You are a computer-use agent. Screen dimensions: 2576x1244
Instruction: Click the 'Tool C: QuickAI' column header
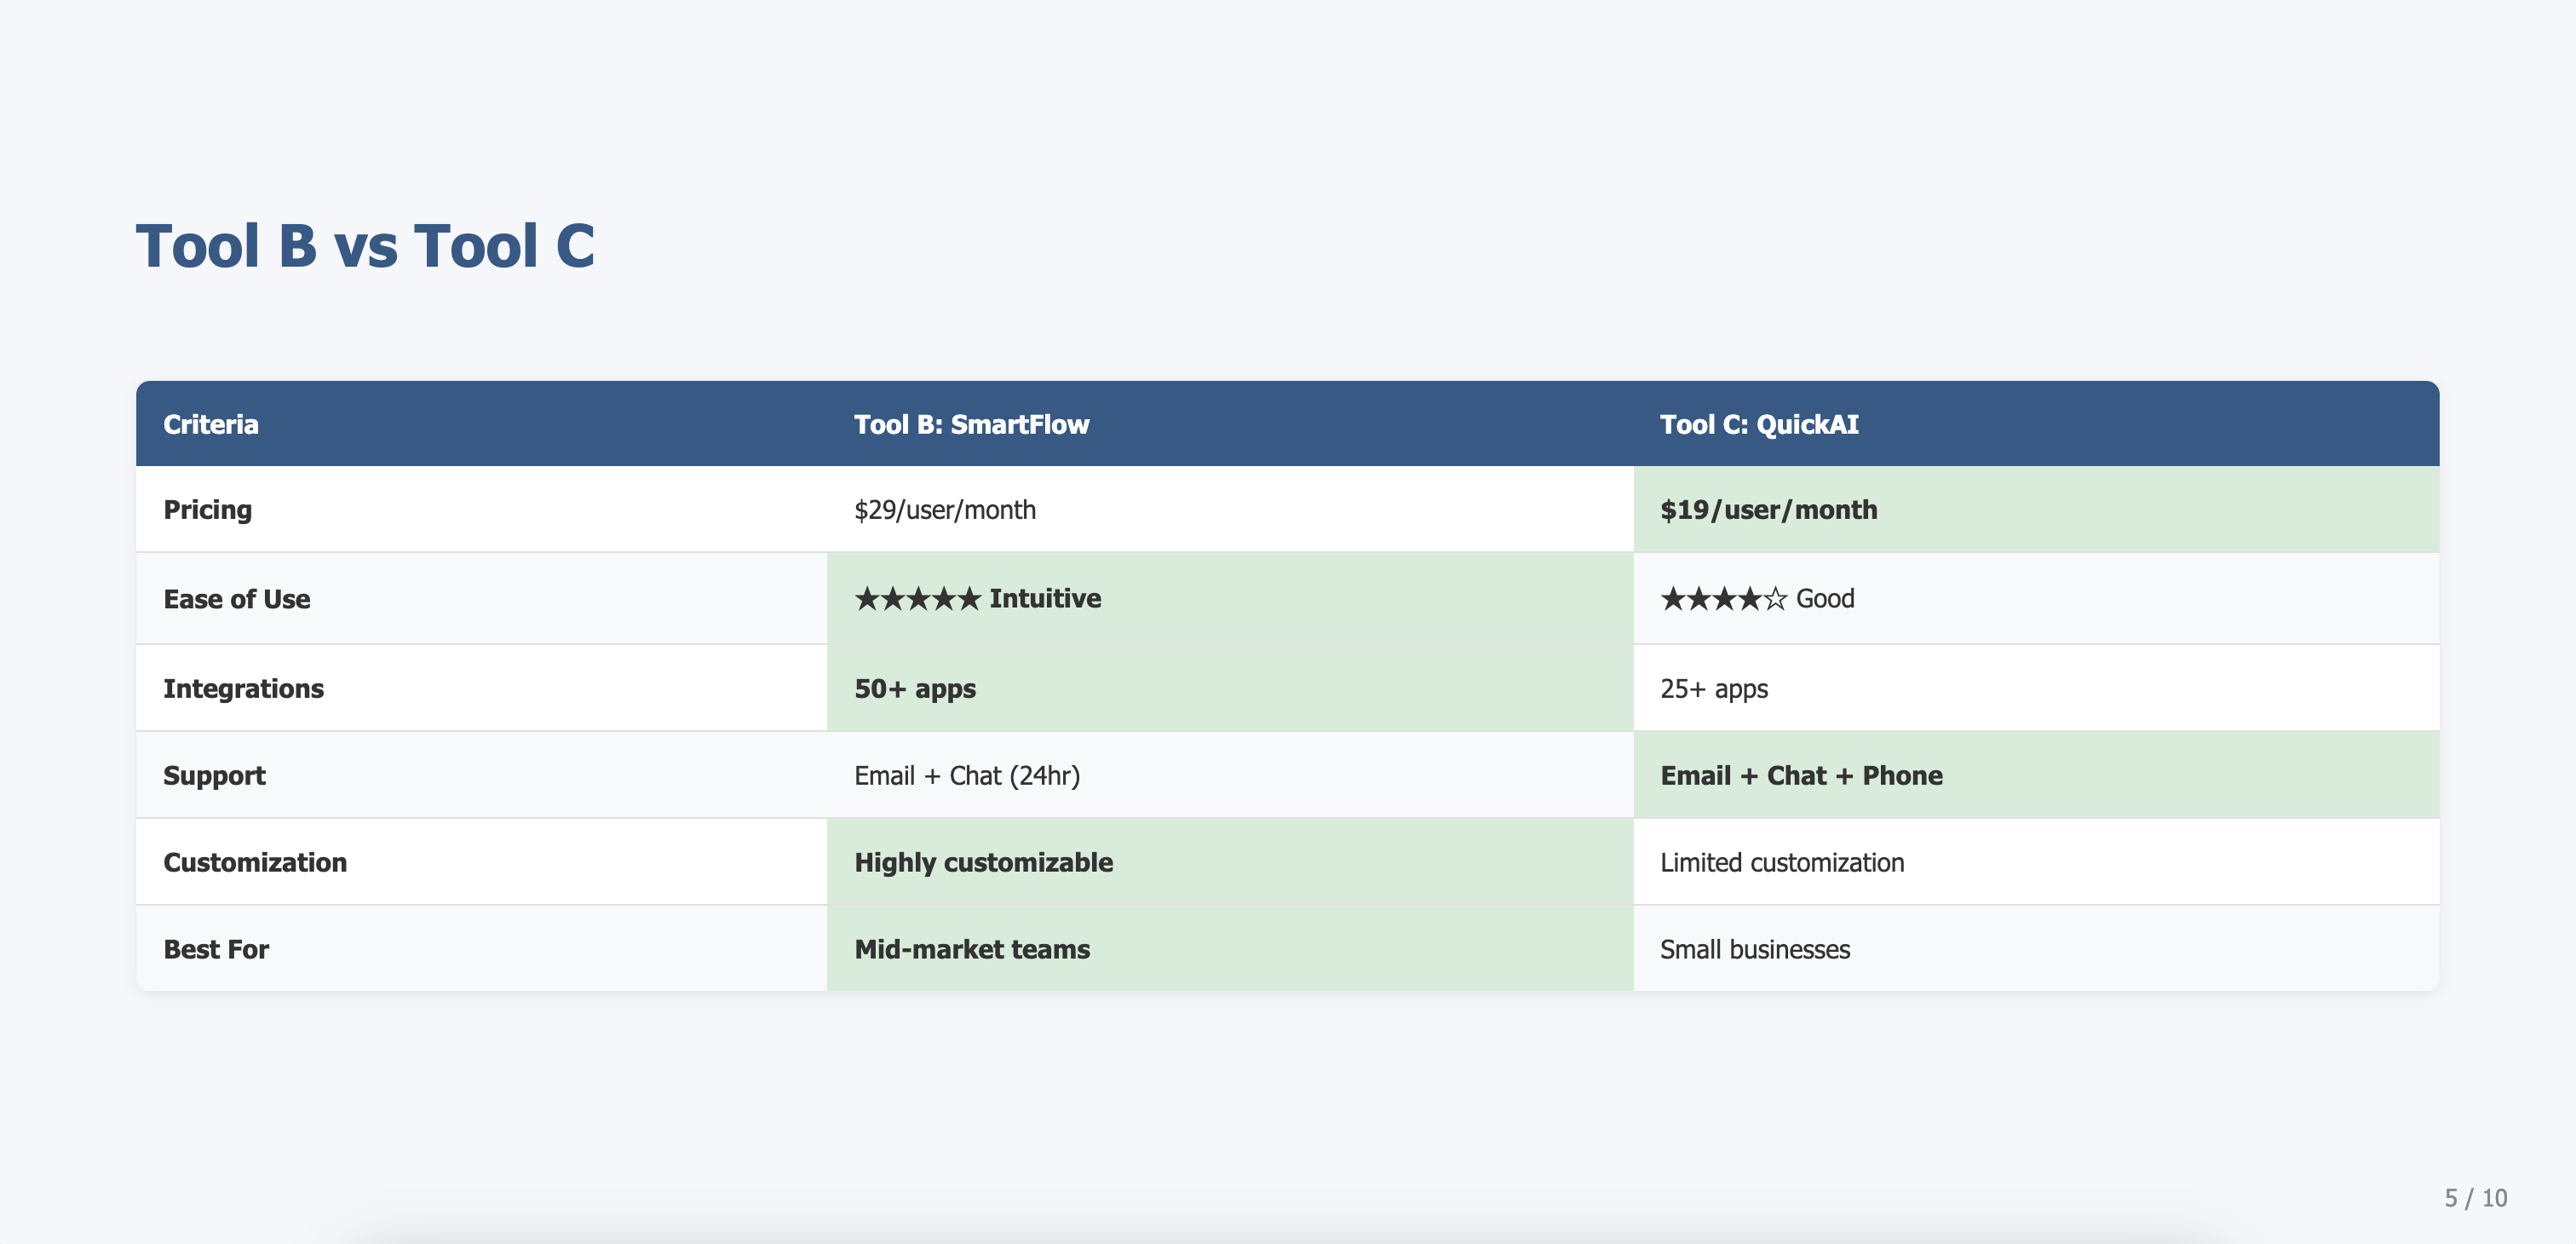click(x=1759, y=424)
